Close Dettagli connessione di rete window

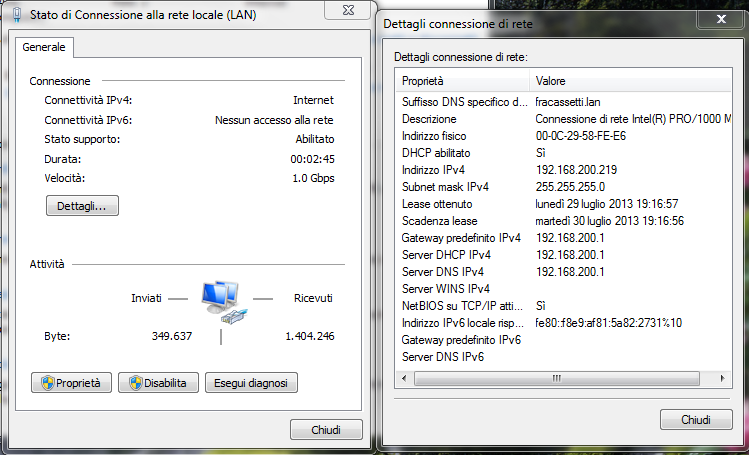[721, 19]
